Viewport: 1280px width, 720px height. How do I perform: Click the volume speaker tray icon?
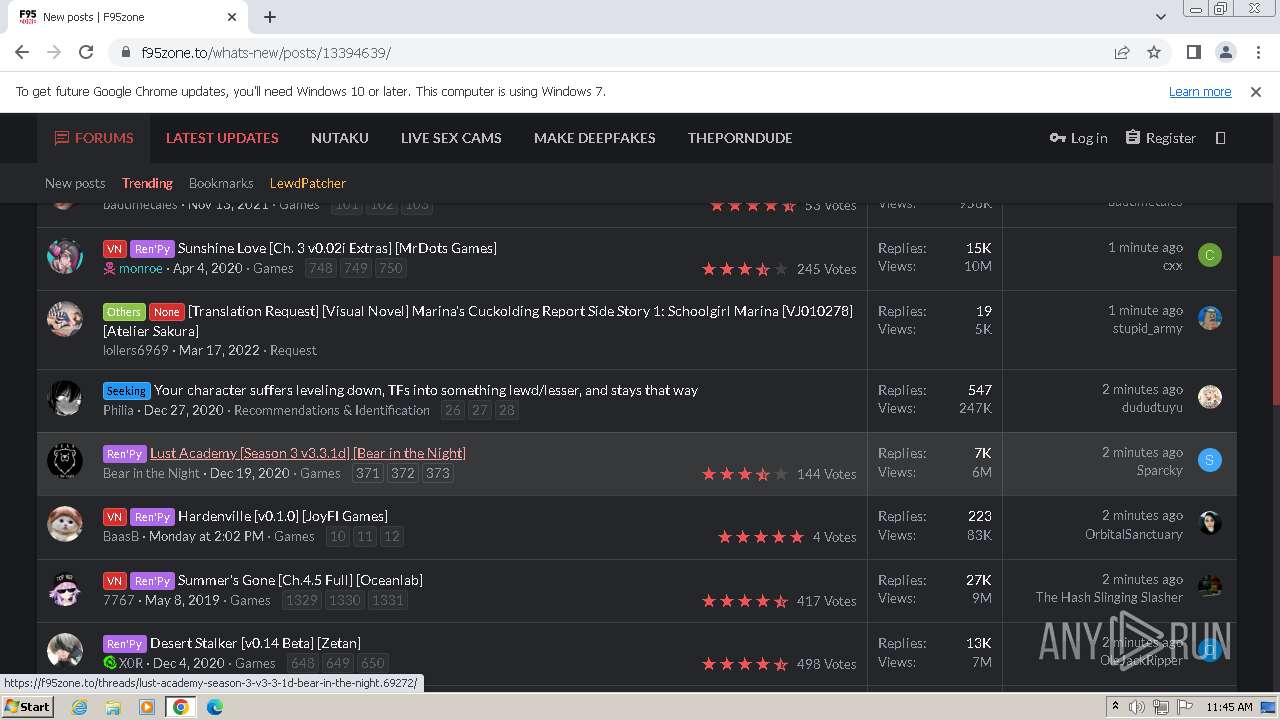tap(1137, 707)
